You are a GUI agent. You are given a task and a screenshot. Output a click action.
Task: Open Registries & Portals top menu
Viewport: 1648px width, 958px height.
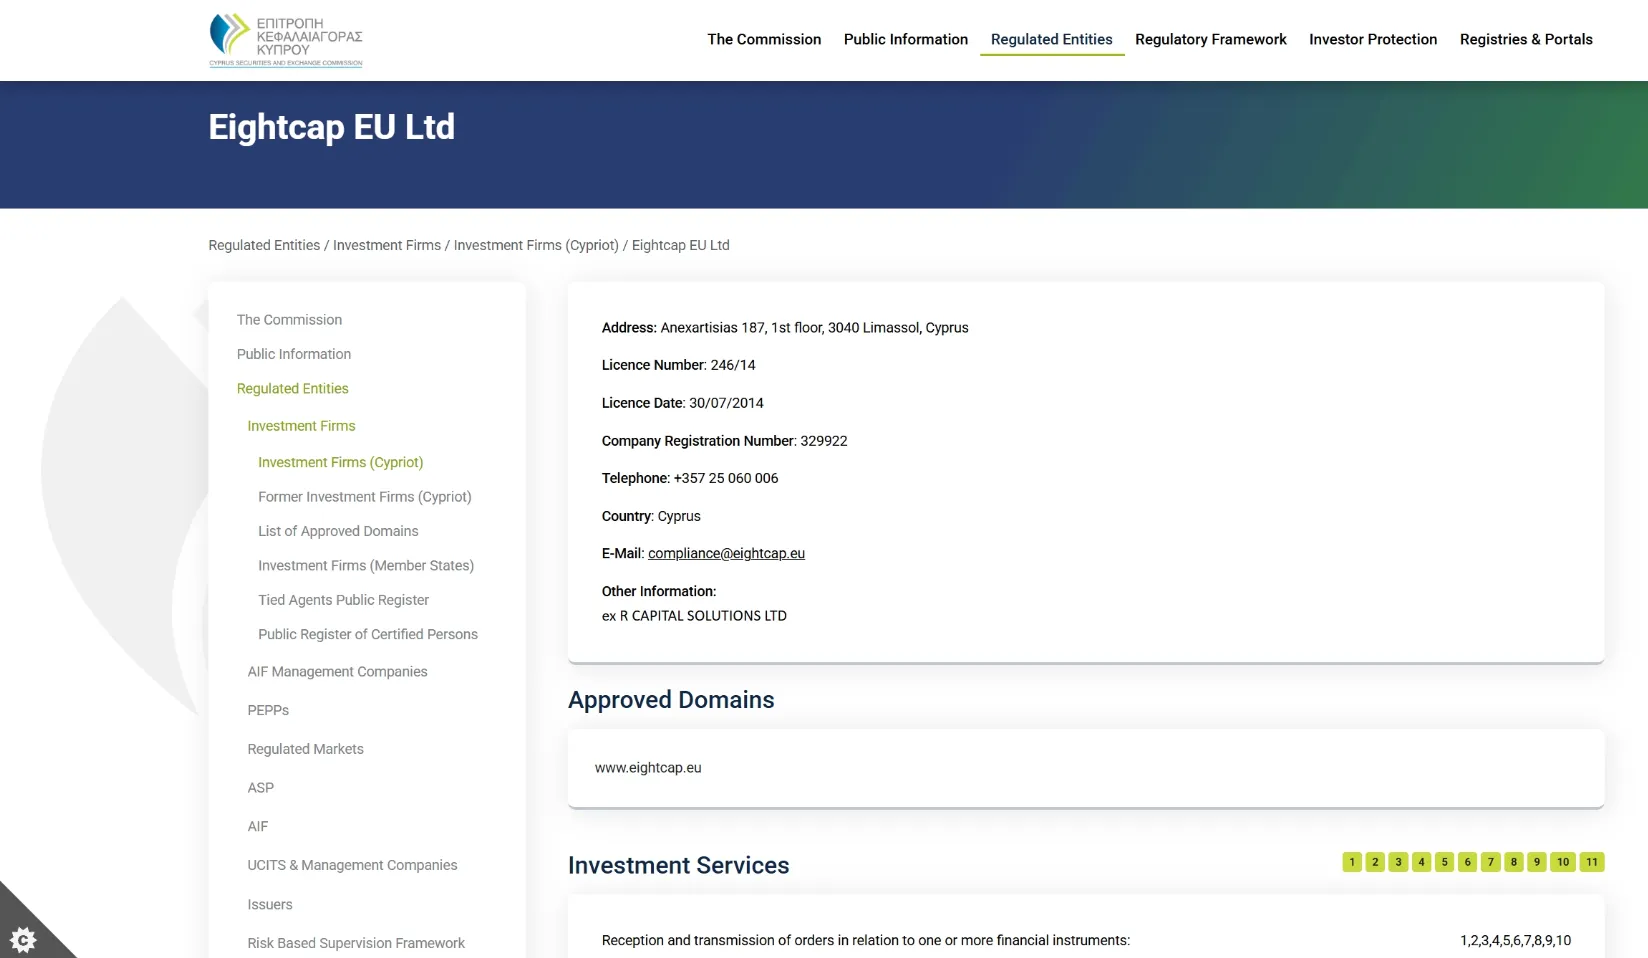tap(1525, 39)
